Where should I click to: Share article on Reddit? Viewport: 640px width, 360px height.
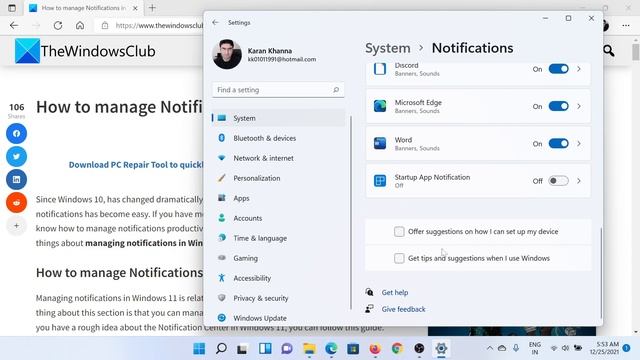tap(16, 202)
